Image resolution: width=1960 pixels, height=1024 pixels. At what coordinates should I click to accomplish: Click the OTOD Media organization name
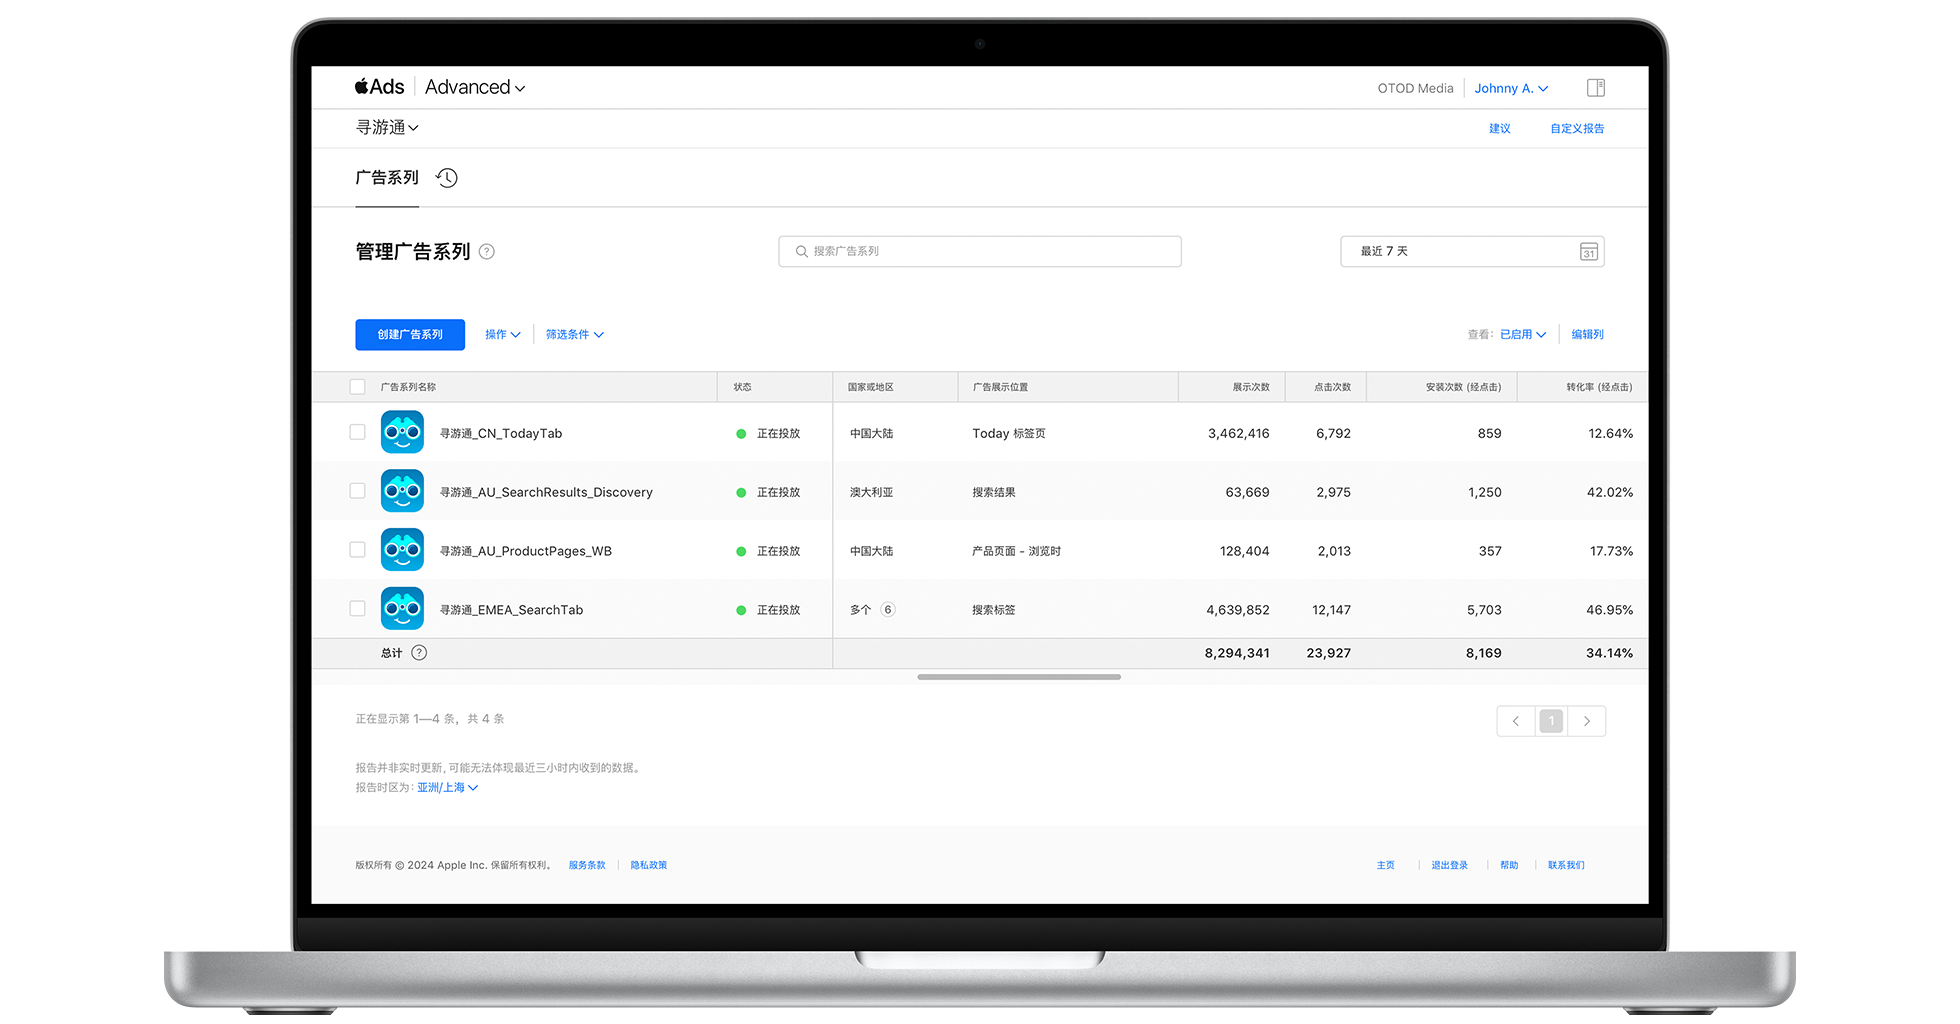(1415, 88)
